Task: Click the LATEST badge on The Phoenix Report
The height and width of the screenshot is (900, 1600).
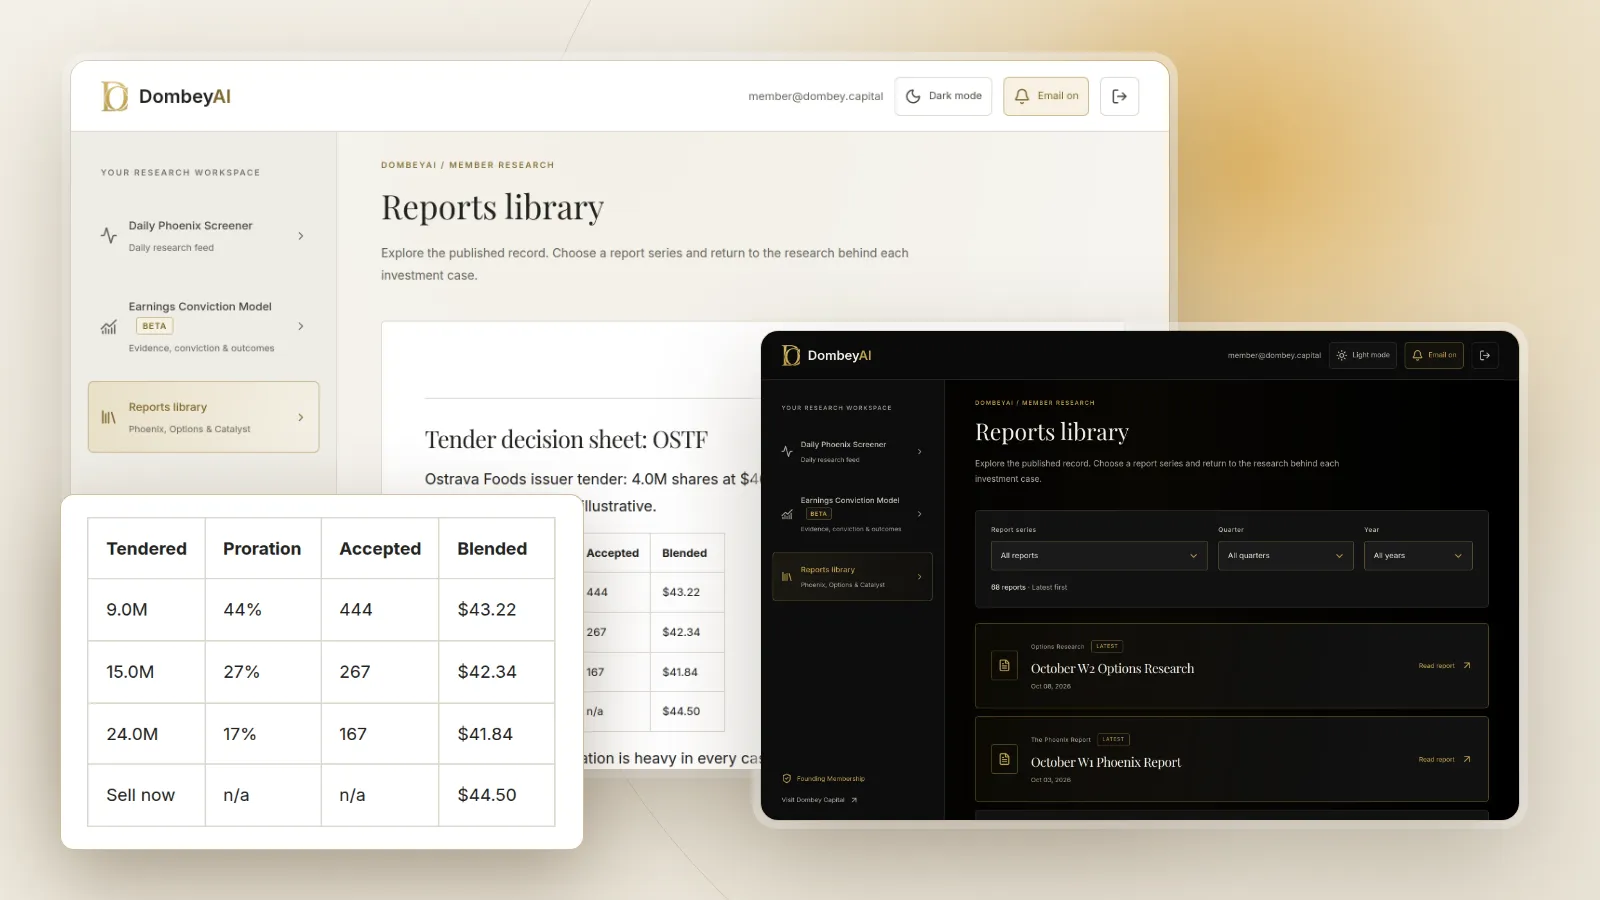Action: [x=1113, y=740]
